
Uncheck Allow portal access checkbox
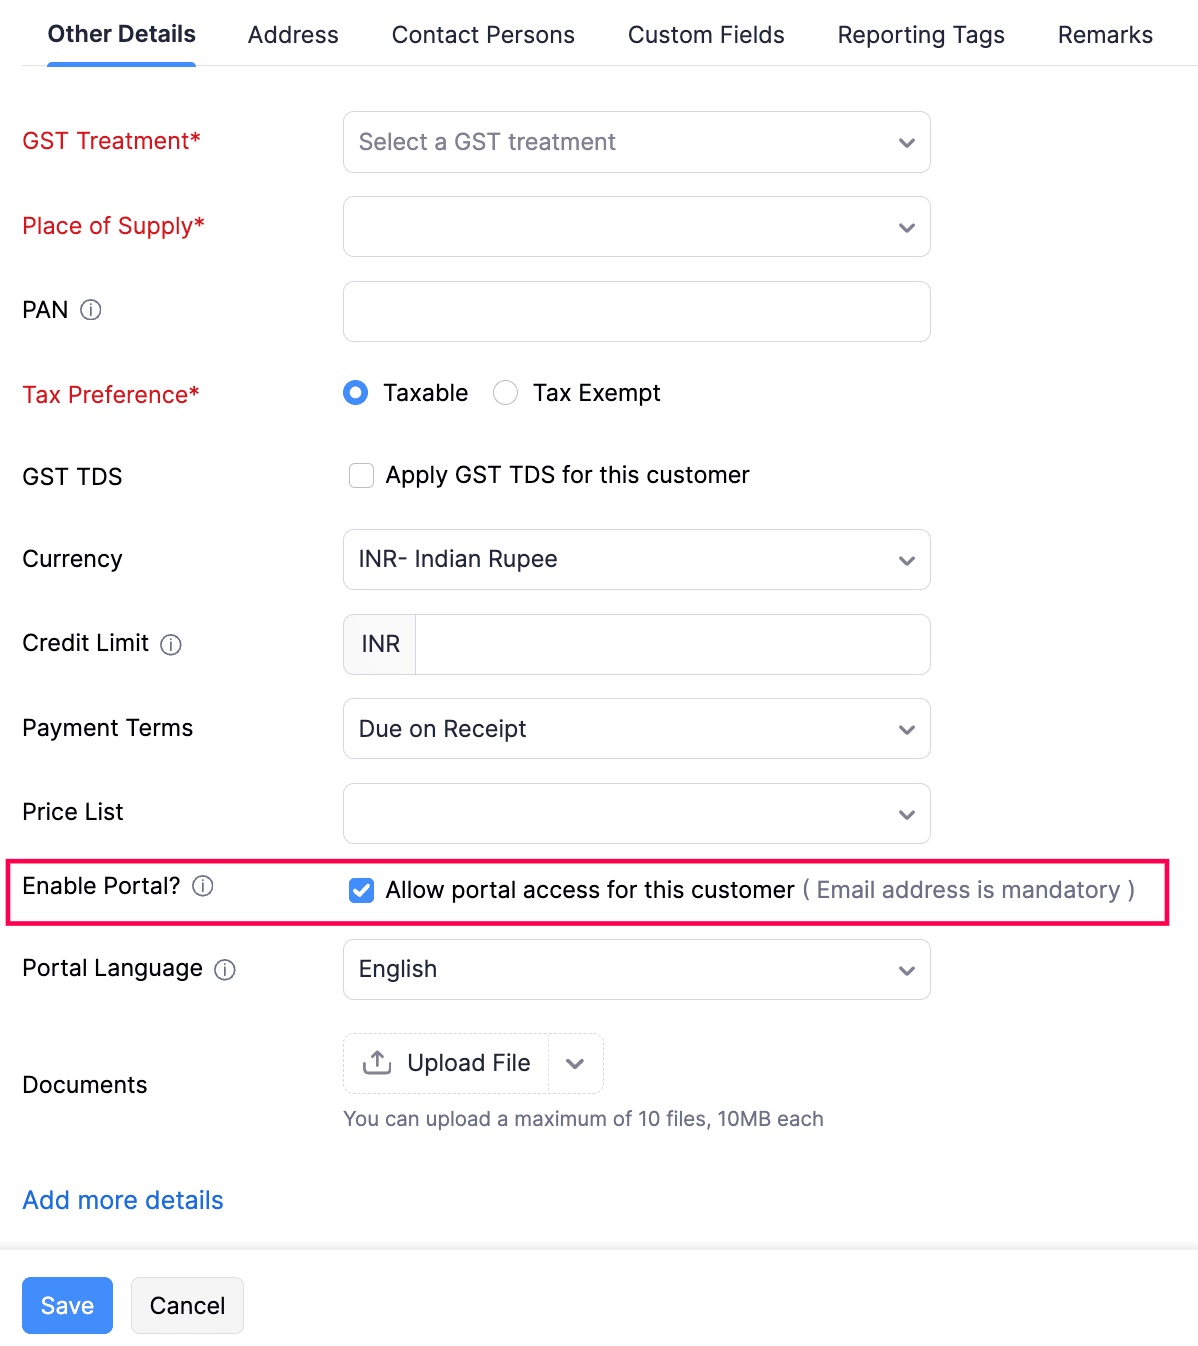click(361, 890)
